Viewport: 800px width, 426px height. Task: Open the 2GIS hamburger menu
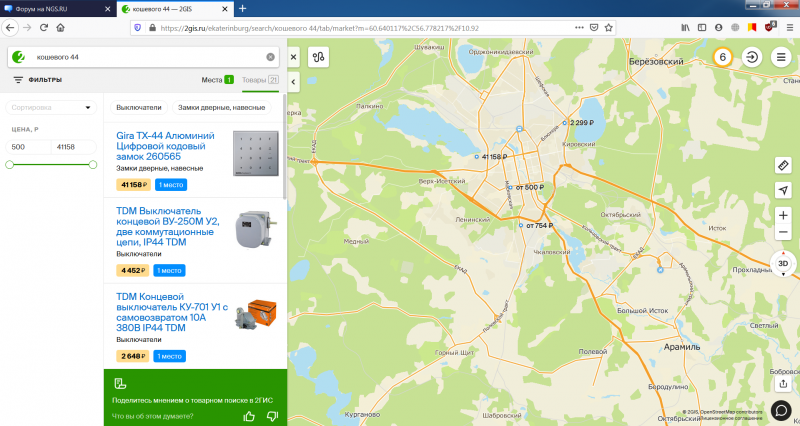pos(781,57)
